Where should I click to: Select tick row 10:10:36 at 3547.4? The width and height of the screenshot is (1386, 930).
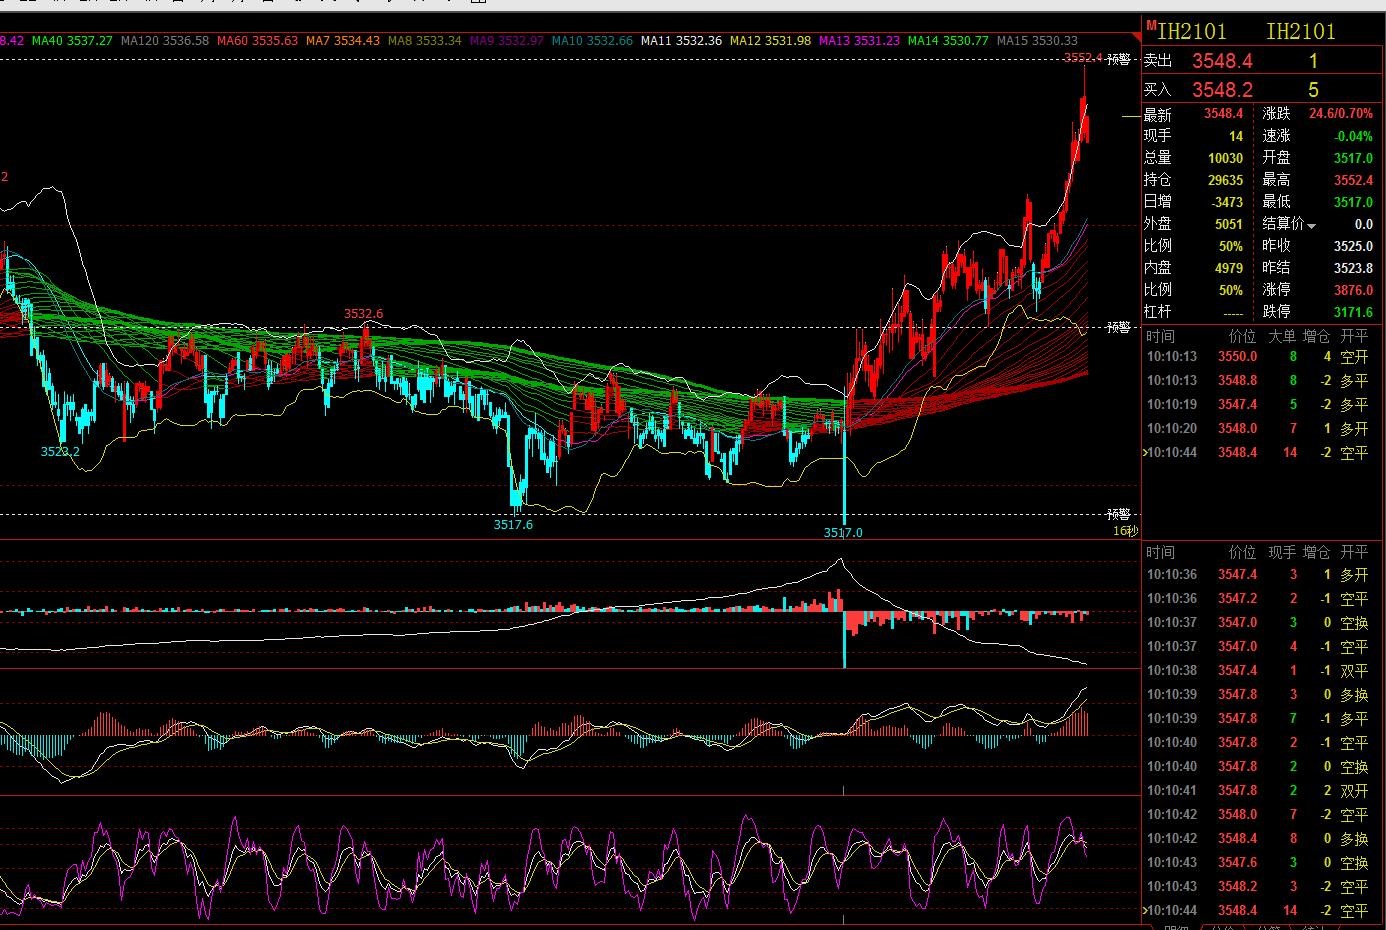click(1262, 575)
